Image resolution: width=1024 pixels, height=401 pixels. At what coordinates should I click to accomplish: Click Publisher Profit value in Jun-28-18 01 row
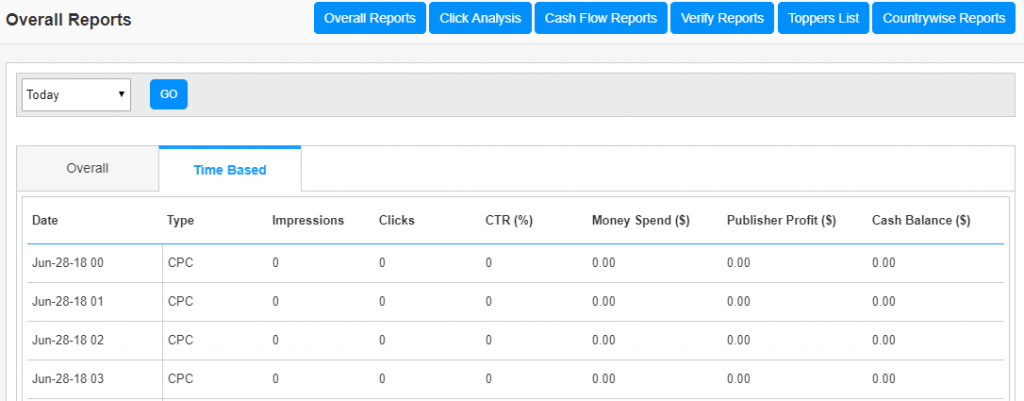click(x=739, y=302)
